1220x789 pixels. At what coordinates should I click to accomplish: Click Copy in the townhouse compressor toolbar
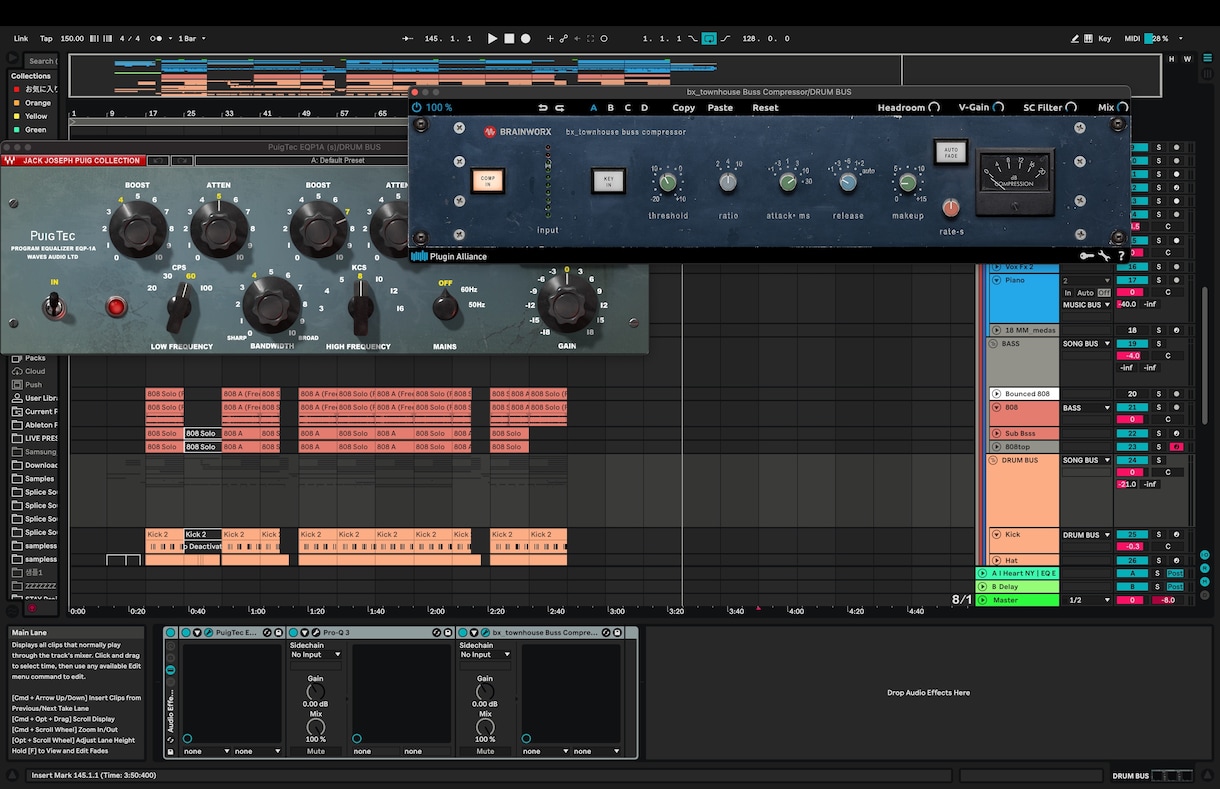coord(684,108)
